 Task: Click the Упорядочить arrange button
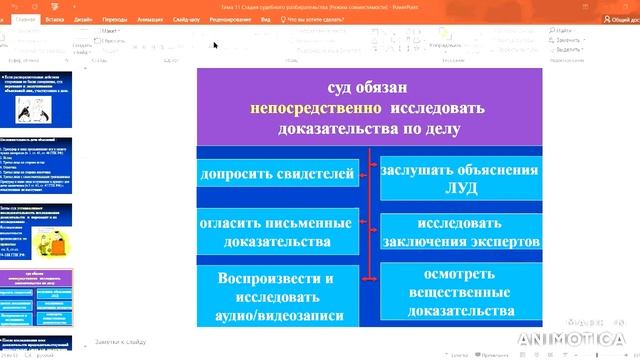click(444, 39)
